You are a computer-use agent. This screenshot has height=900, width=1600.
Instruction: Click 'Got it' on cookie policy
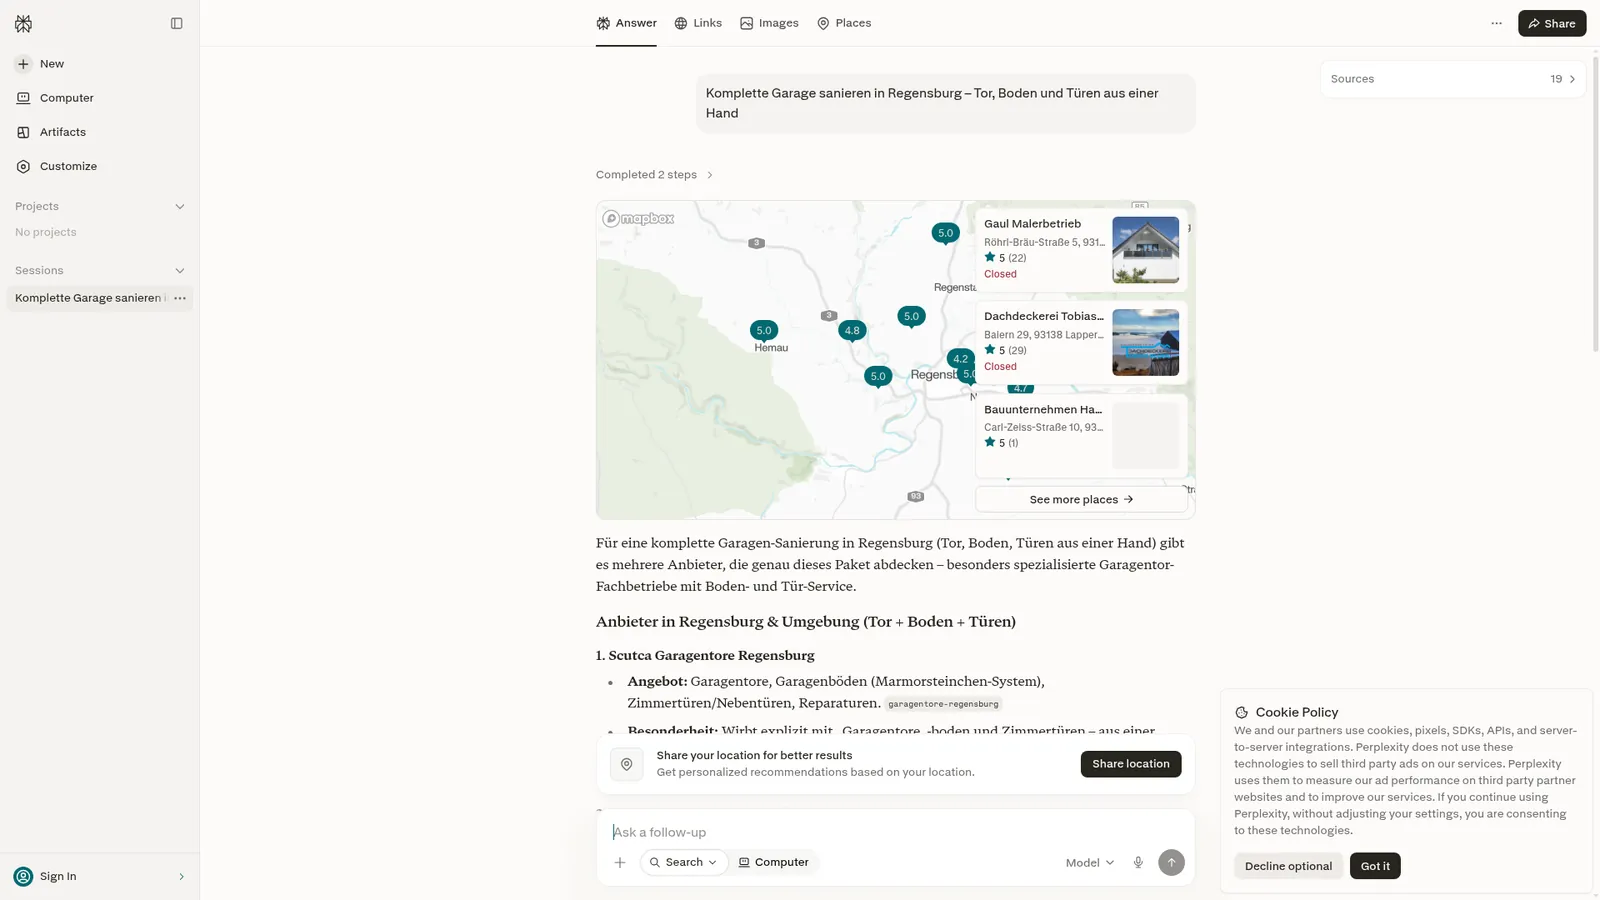point(1375,866)
